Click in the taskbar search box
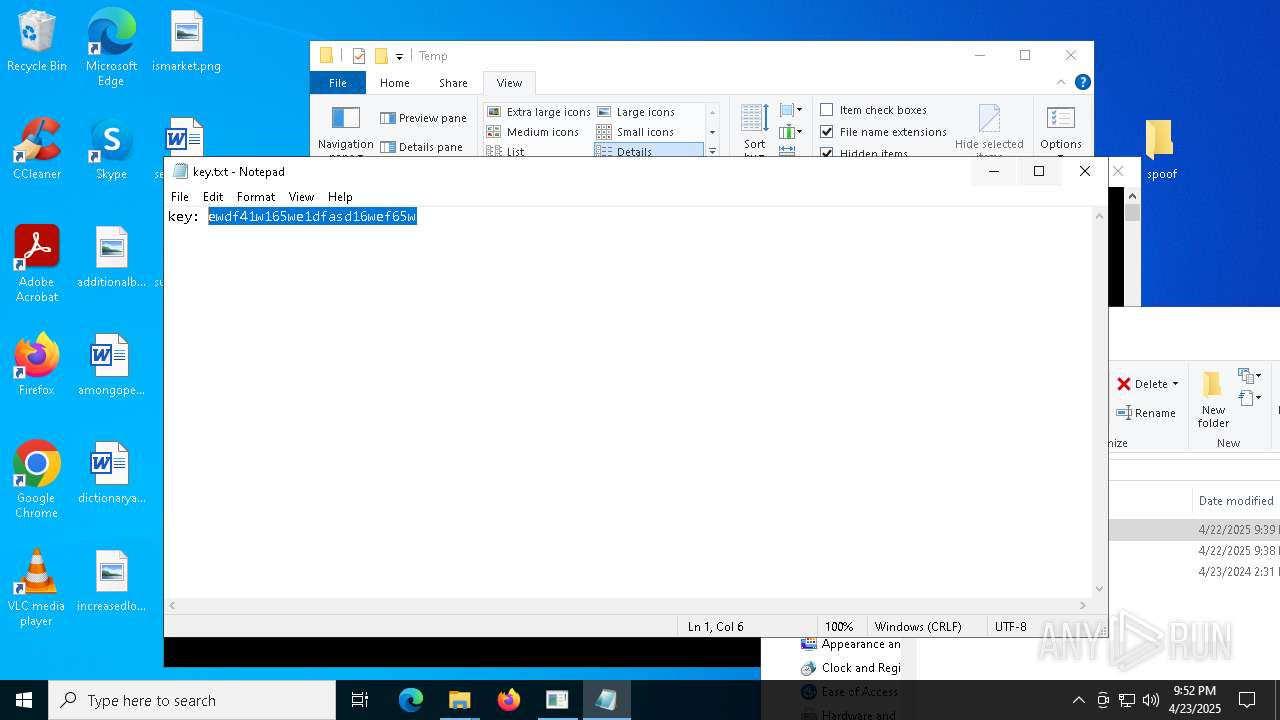The width and height of the screenshot is (1280, 720). (x=192, y=700)
